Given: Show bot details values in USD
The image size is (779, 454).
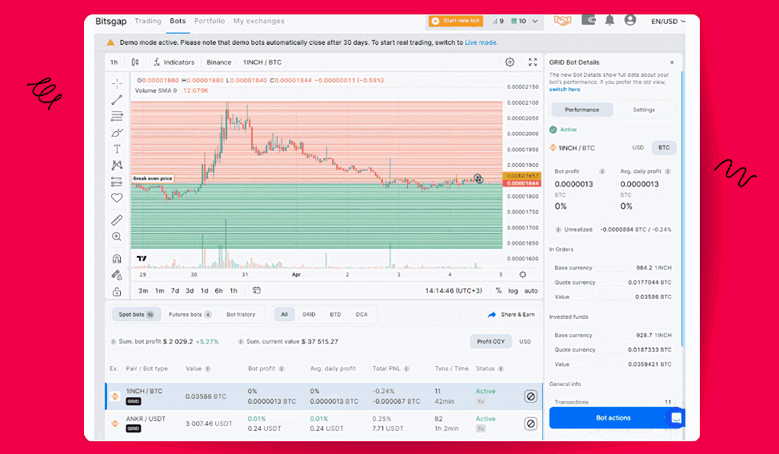Looking at the screenshot, I should pyautogui.click(x=638, y=148).
